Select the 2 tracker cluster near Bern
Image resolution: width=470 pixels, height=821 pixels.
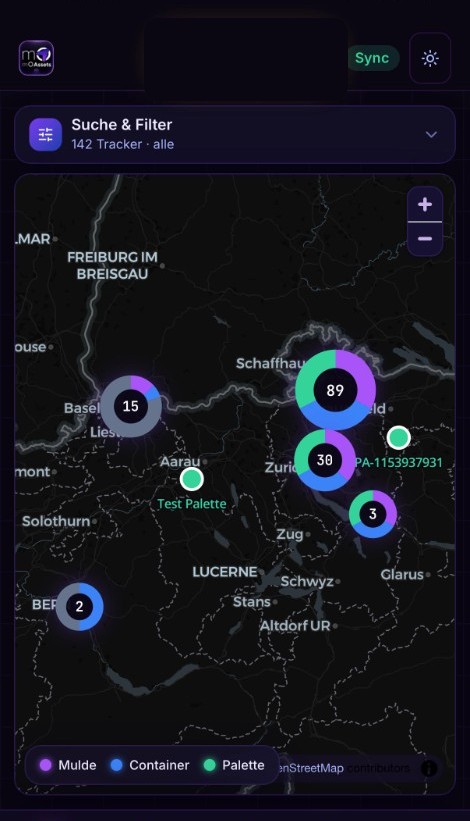(x=80, y=606)
